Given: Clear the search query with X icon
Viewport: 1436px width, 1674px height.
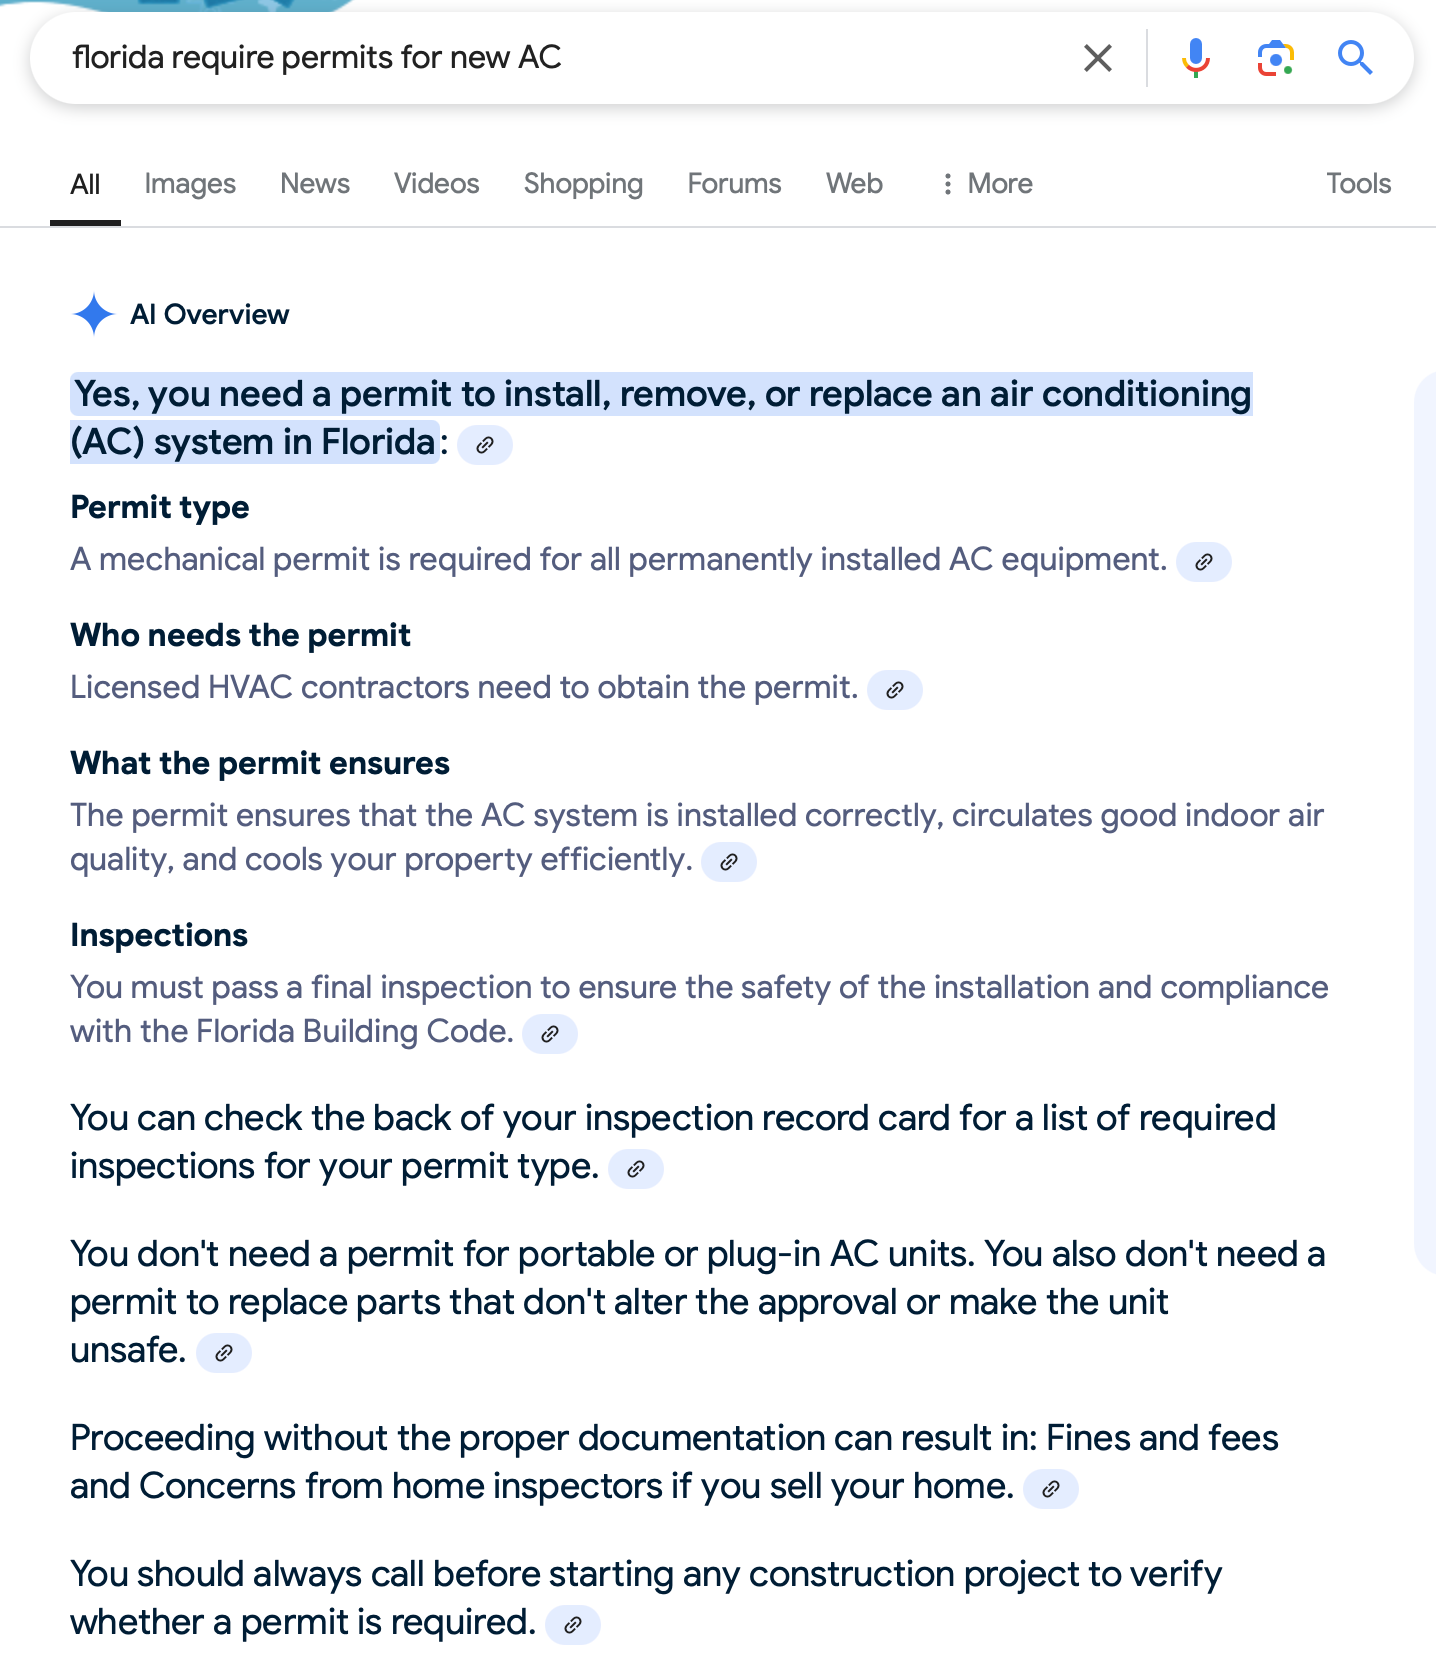Looking at the screenshot, I should point(1098,58).
